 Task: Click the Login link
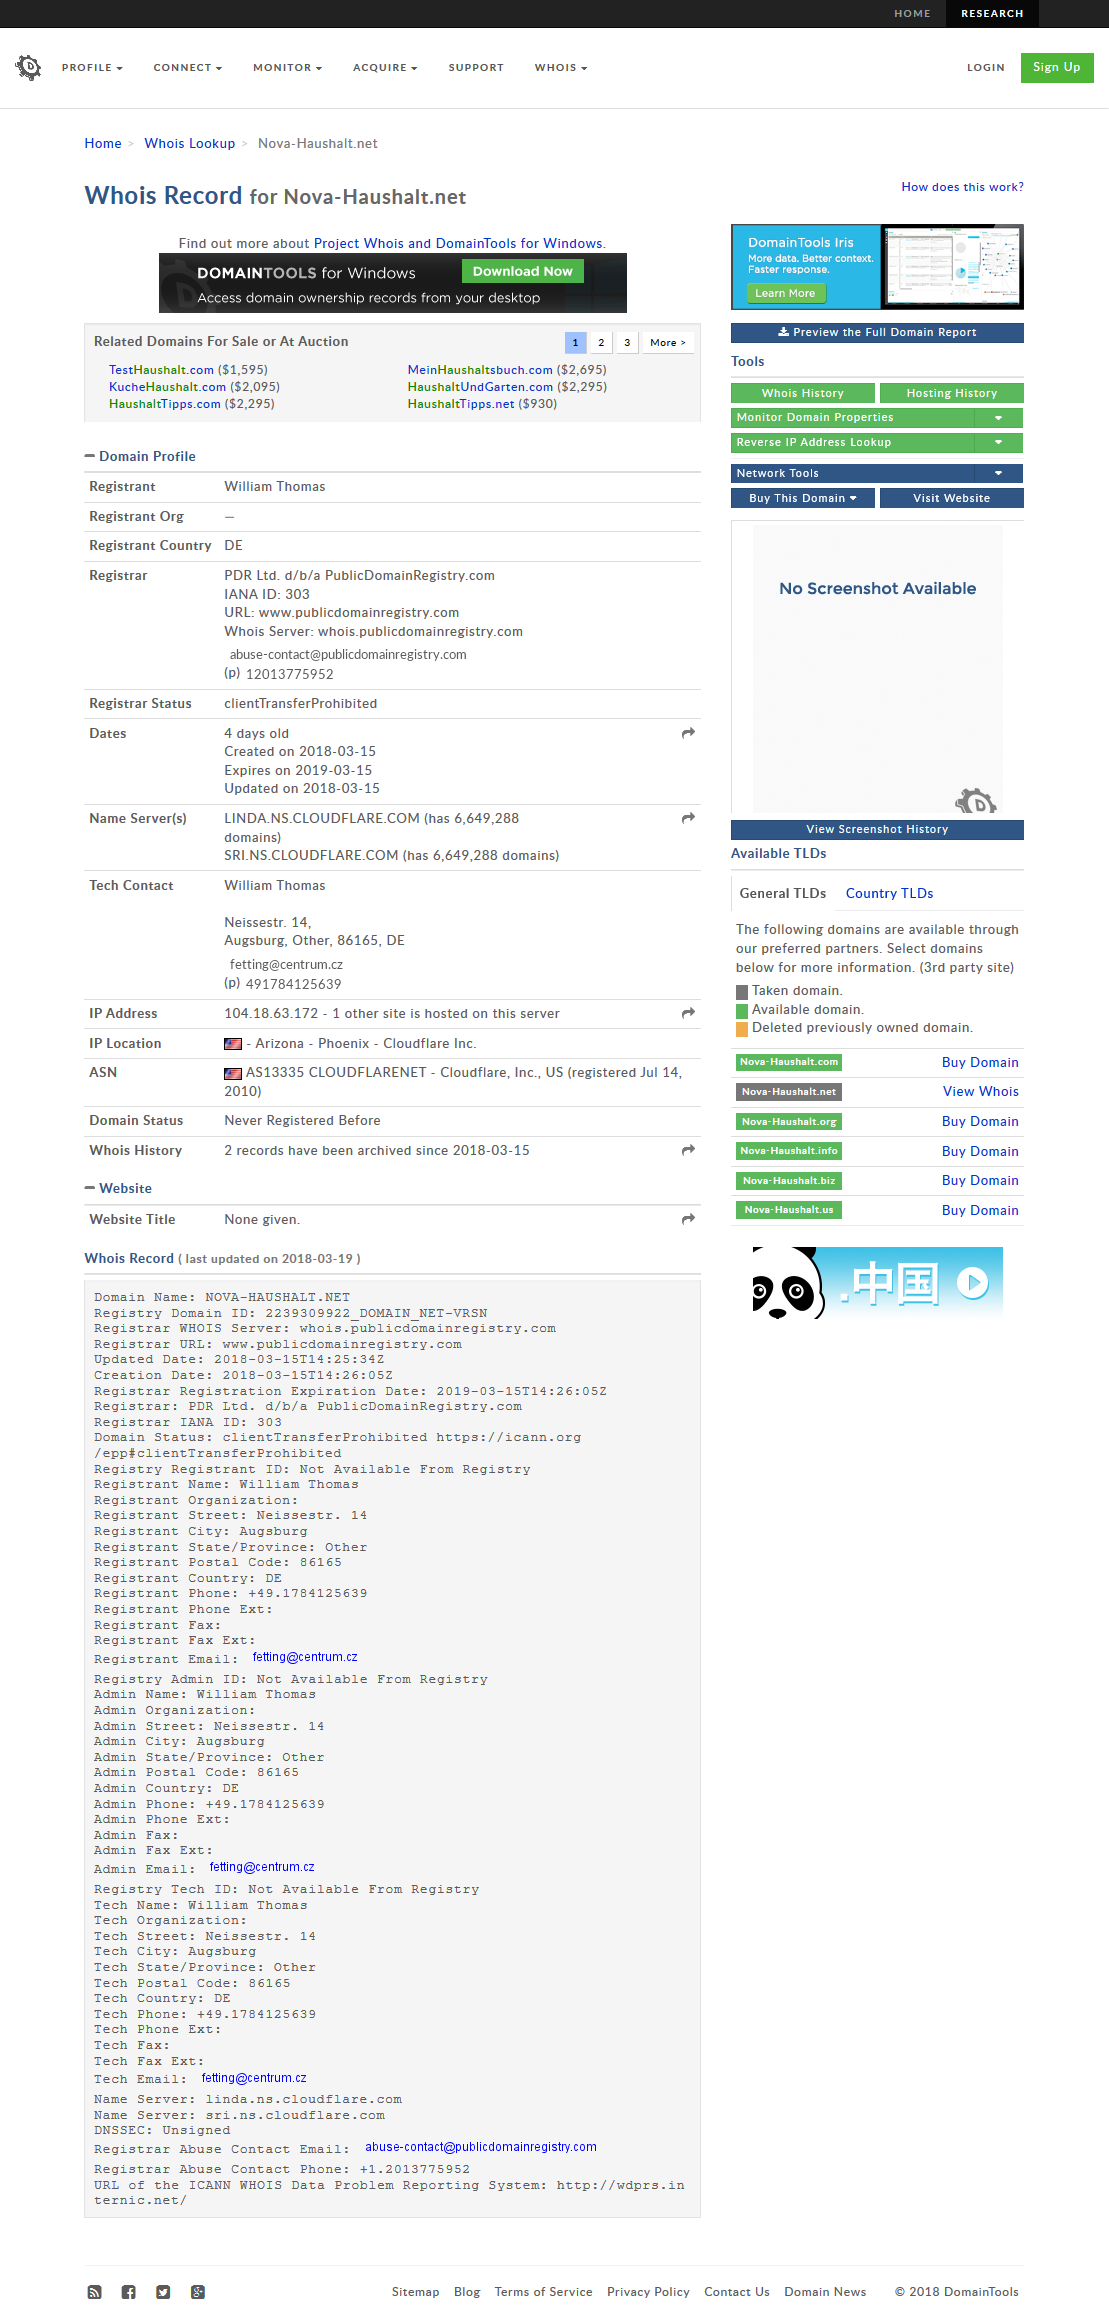click(x=986, y=68)
